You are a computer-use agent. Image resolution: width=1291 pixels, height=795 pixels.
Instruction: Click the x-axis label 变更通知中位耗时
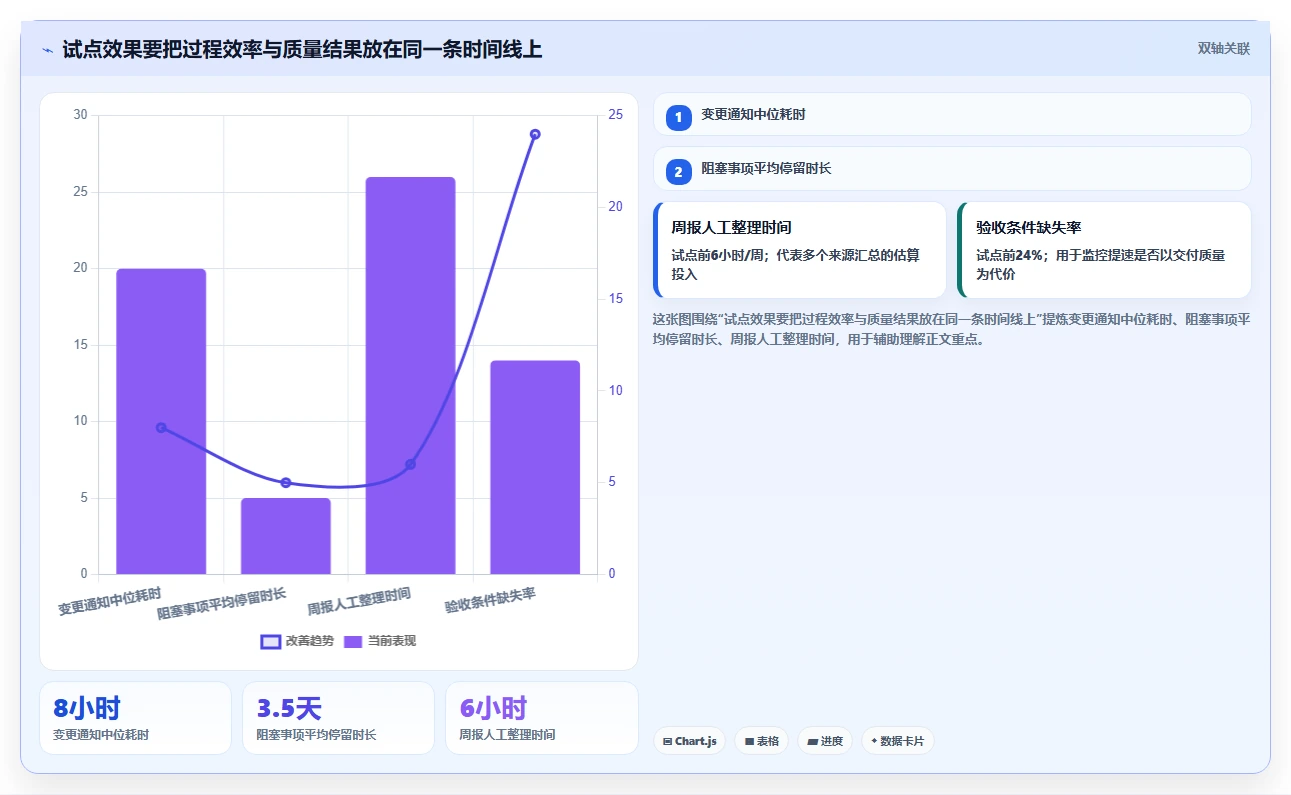110,601
